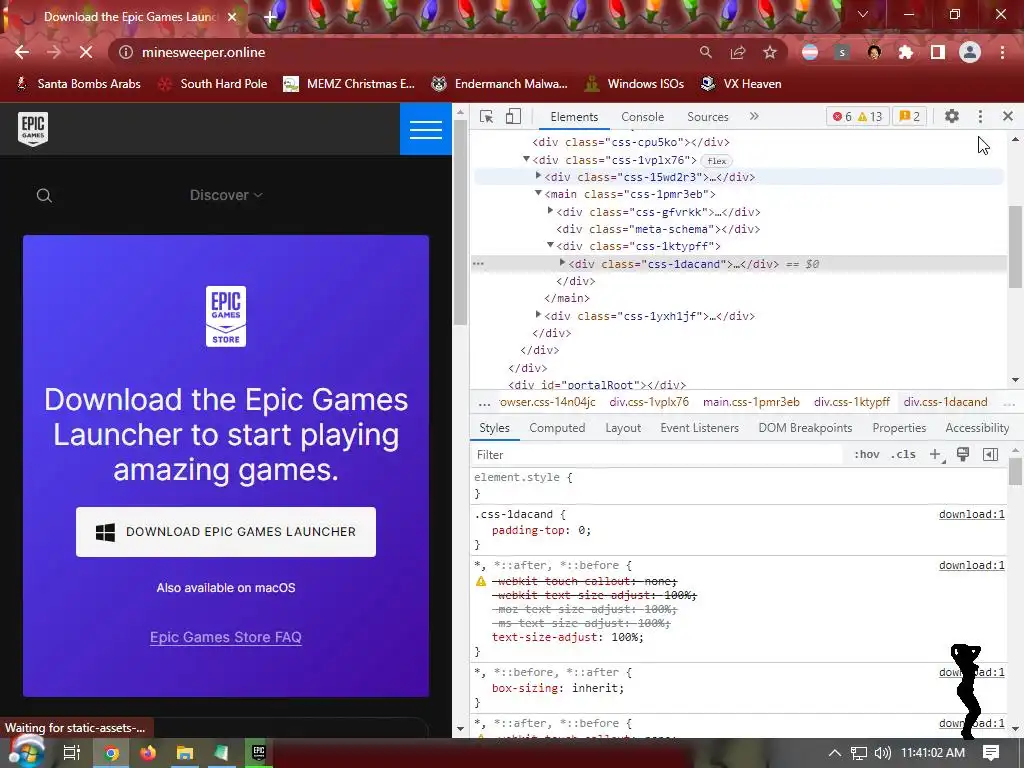Click div.css-1ktypff in breadcrumb

[852, 402]
